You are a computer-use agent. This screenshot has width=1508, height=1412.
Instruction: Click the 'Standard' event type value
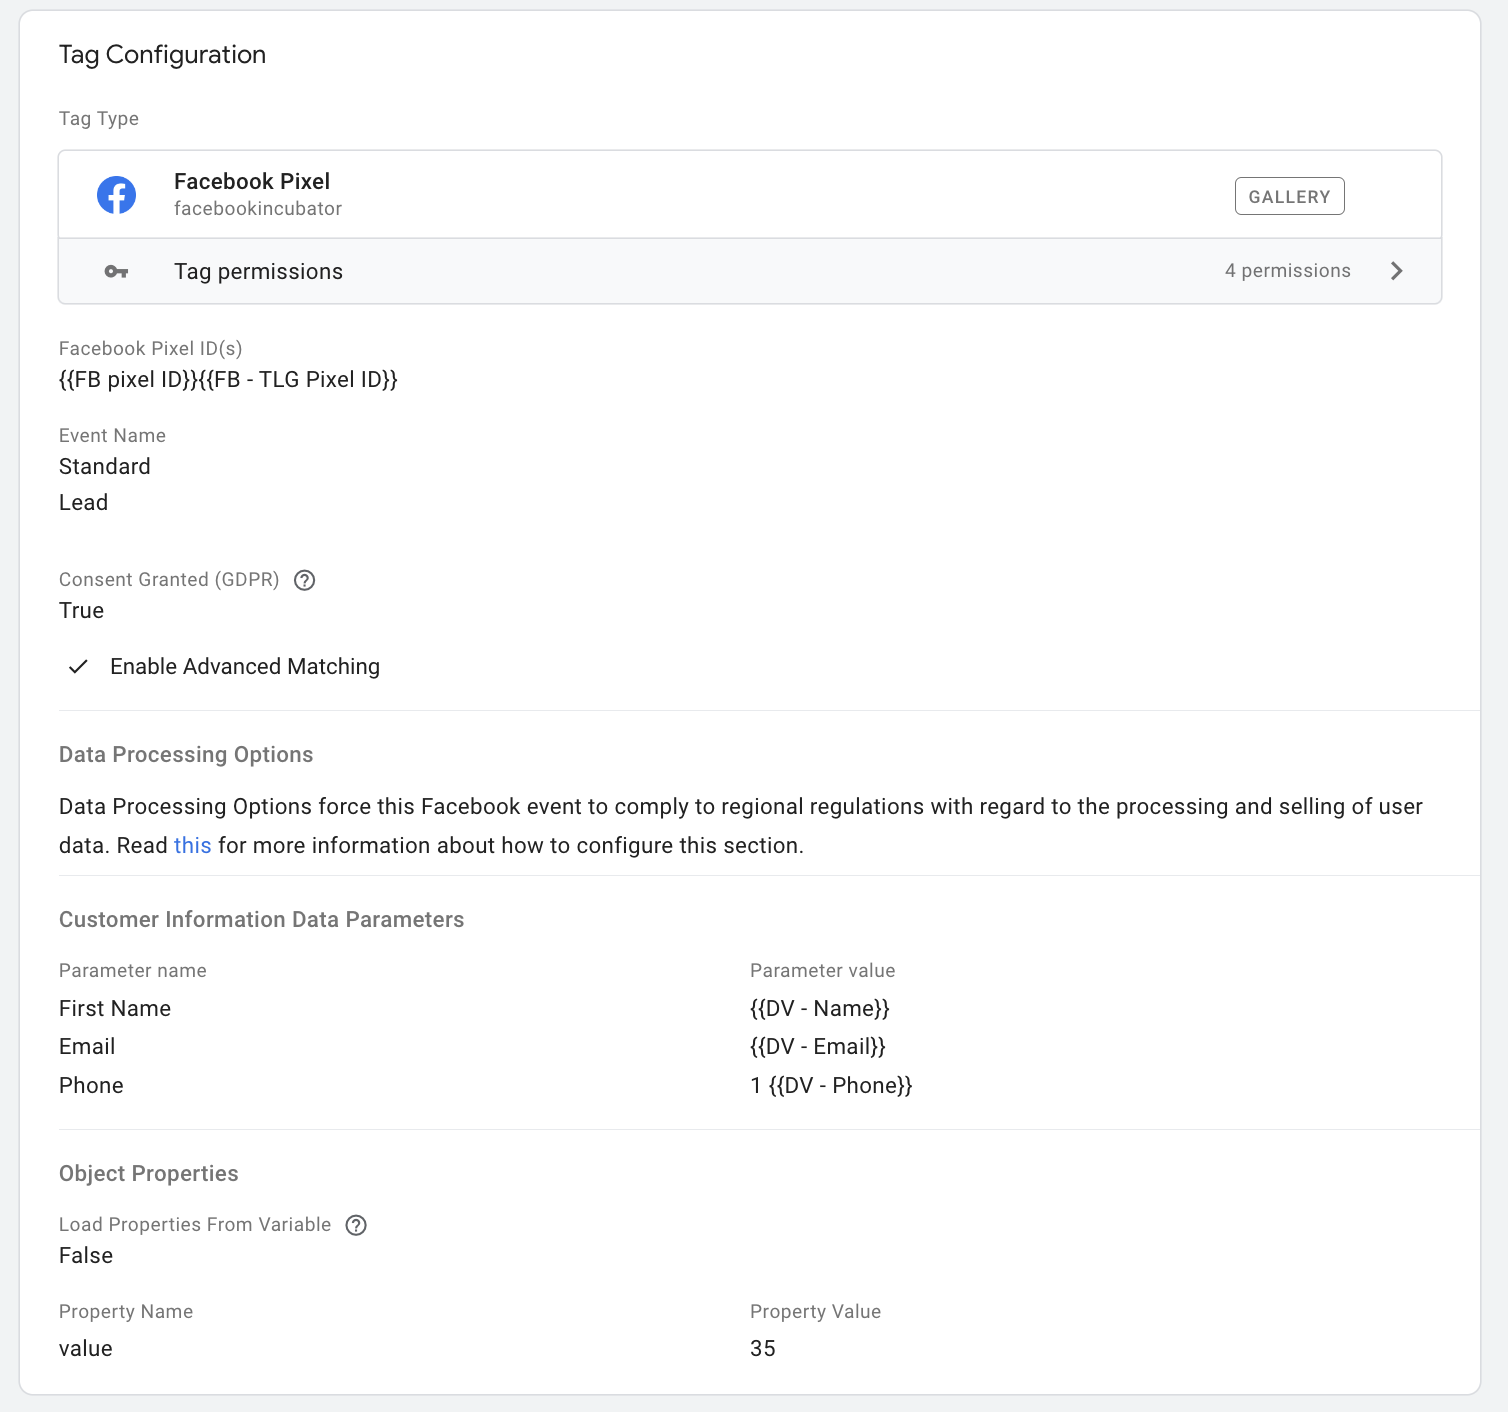[105, 467]
